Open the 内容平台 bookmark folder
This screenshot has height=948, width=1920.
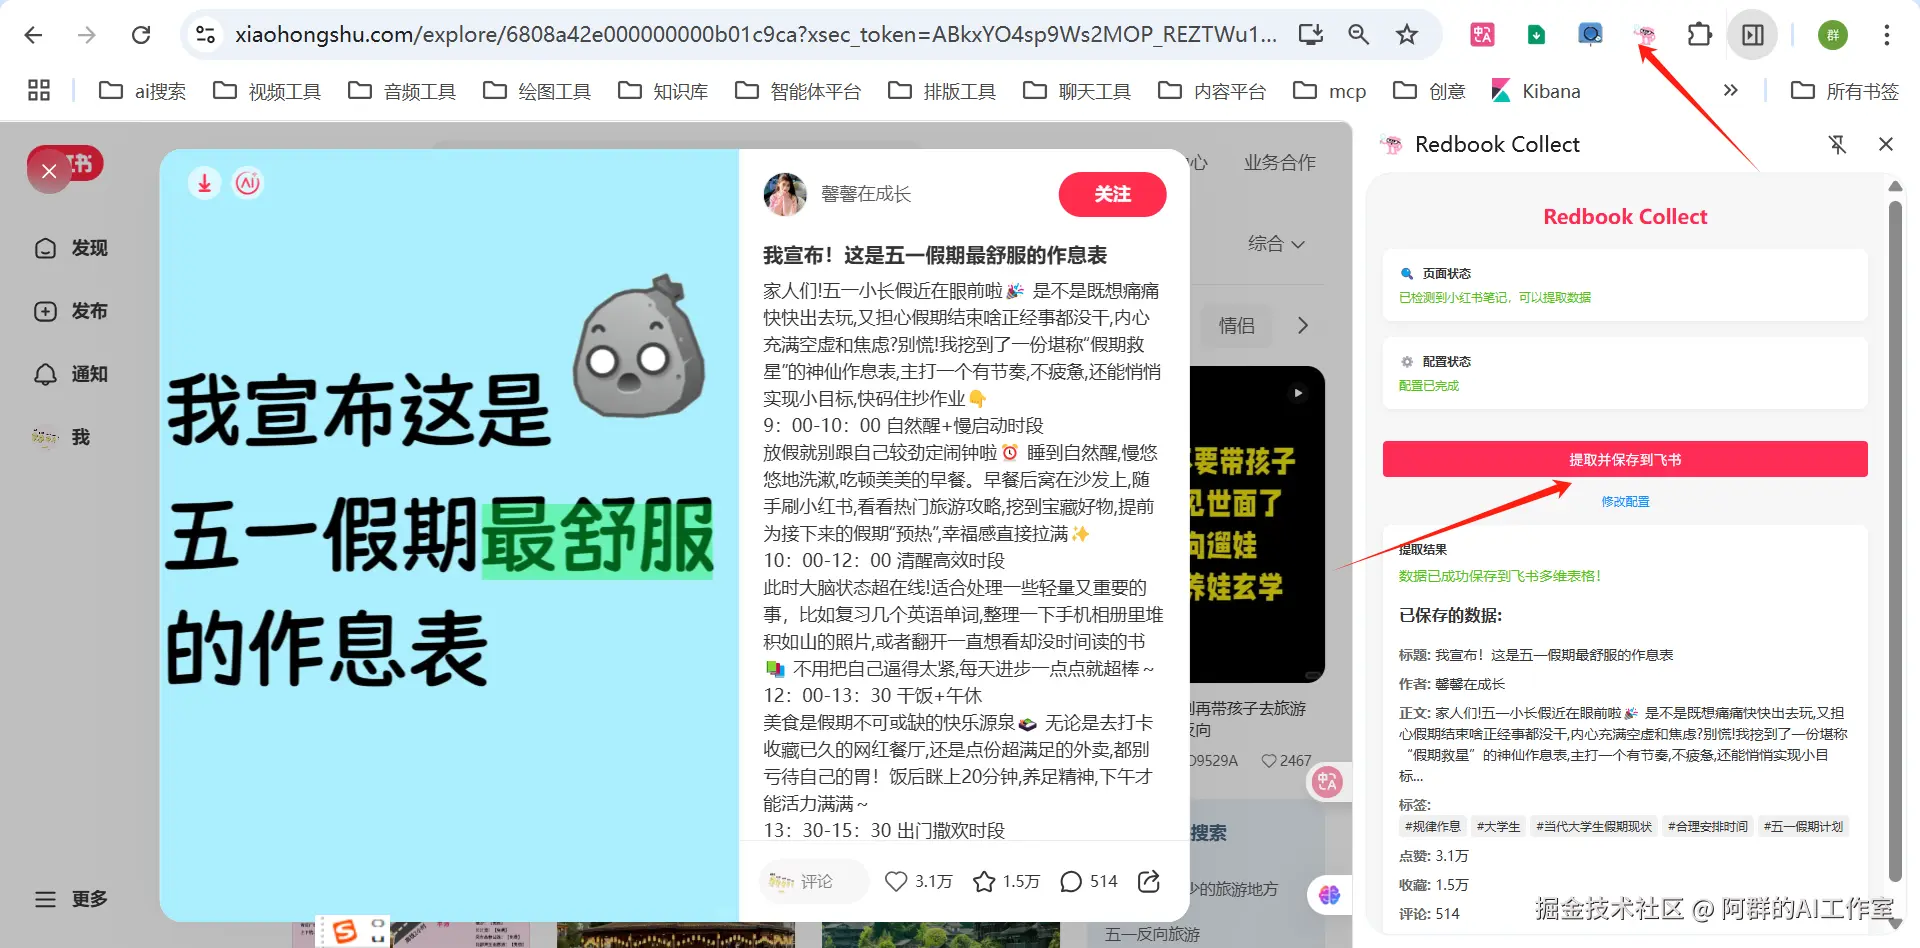tap(1211, 91)
